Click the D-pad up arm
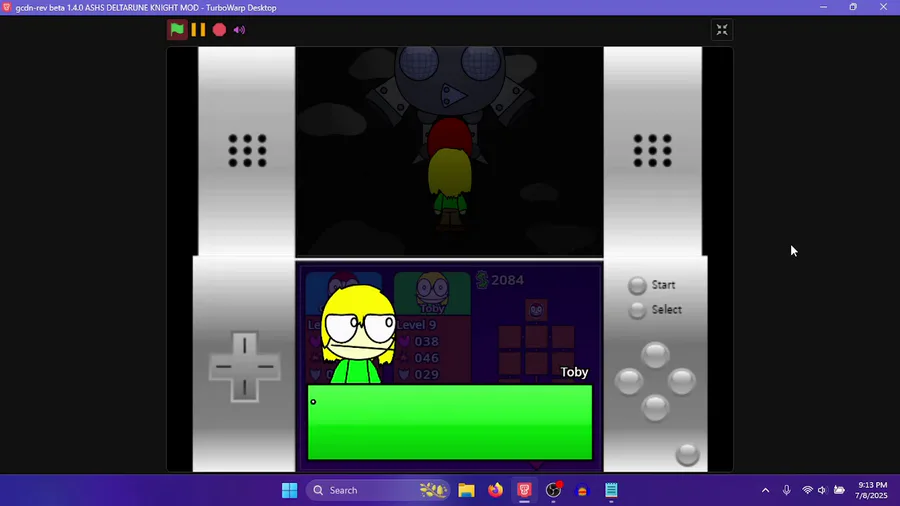The image size is (900, 506). coord(245,344)
